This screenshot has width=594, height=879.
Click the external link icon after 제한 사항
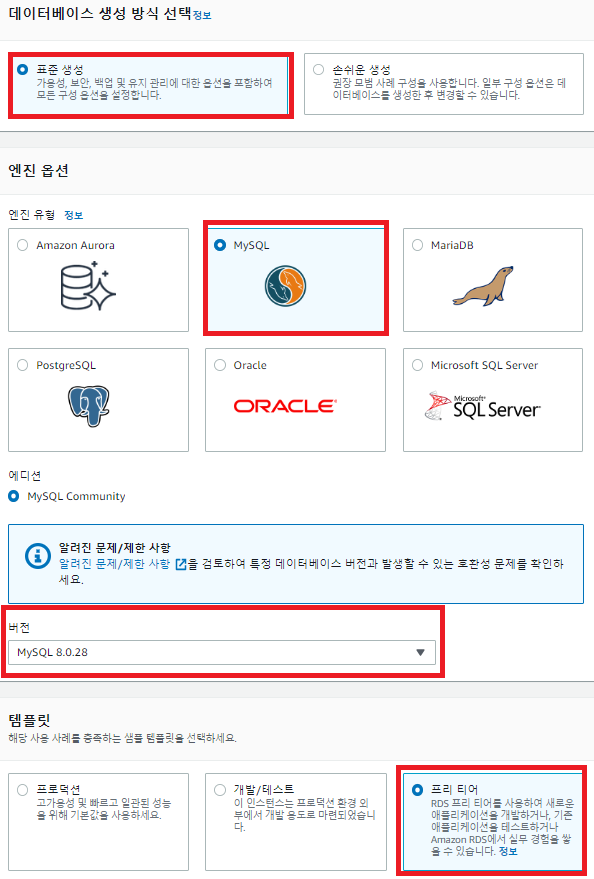180,564
